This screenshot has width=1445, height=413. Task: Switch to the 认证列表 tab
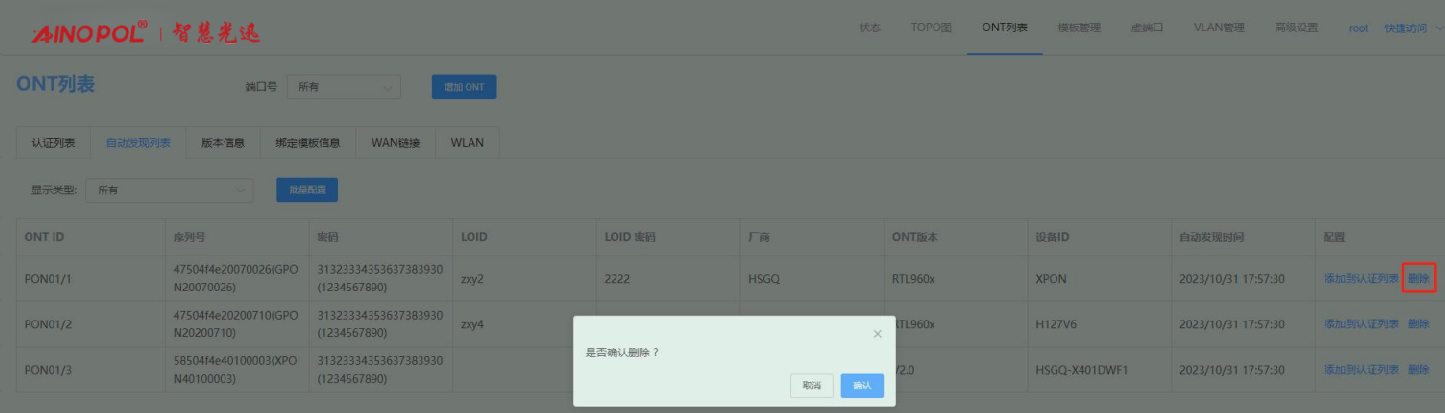click(53, 143)
